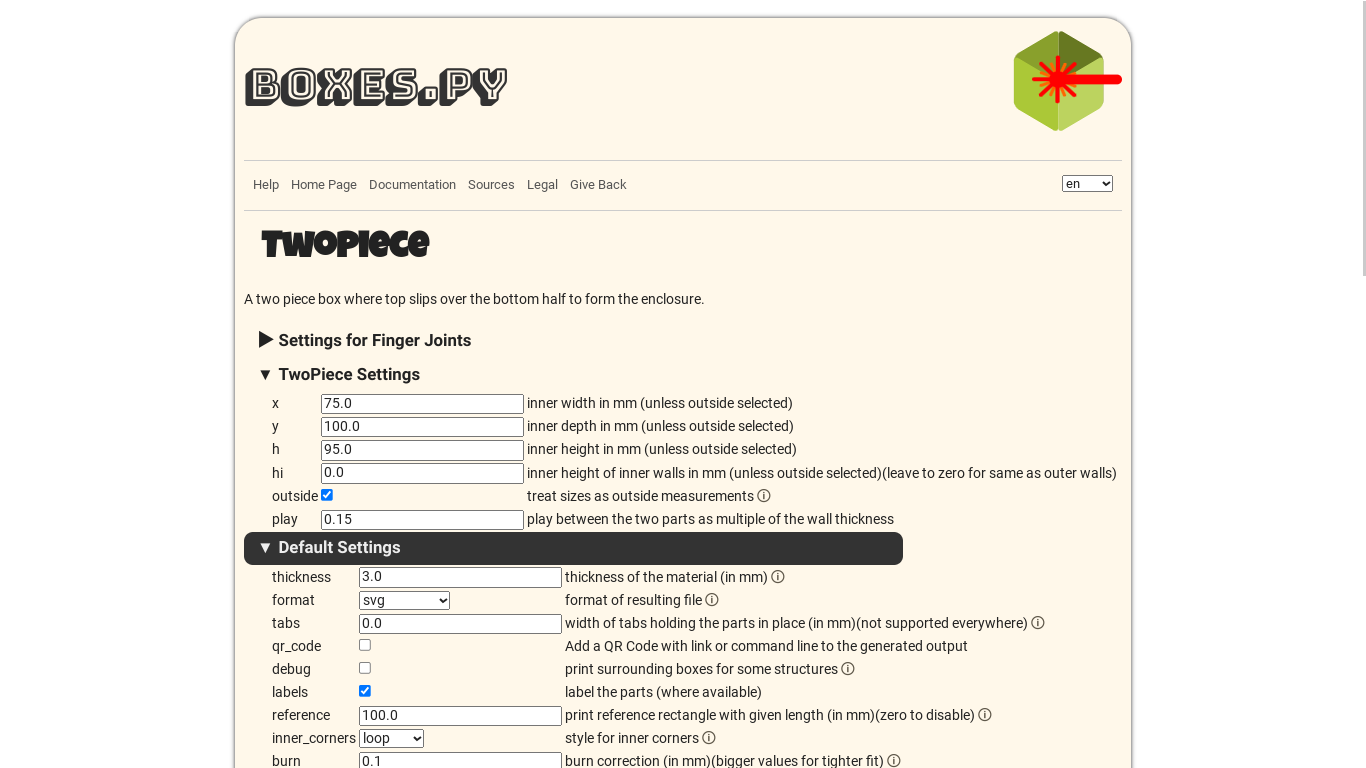
Task: Open info icon for inner corners style
Action: pos(709,738)
